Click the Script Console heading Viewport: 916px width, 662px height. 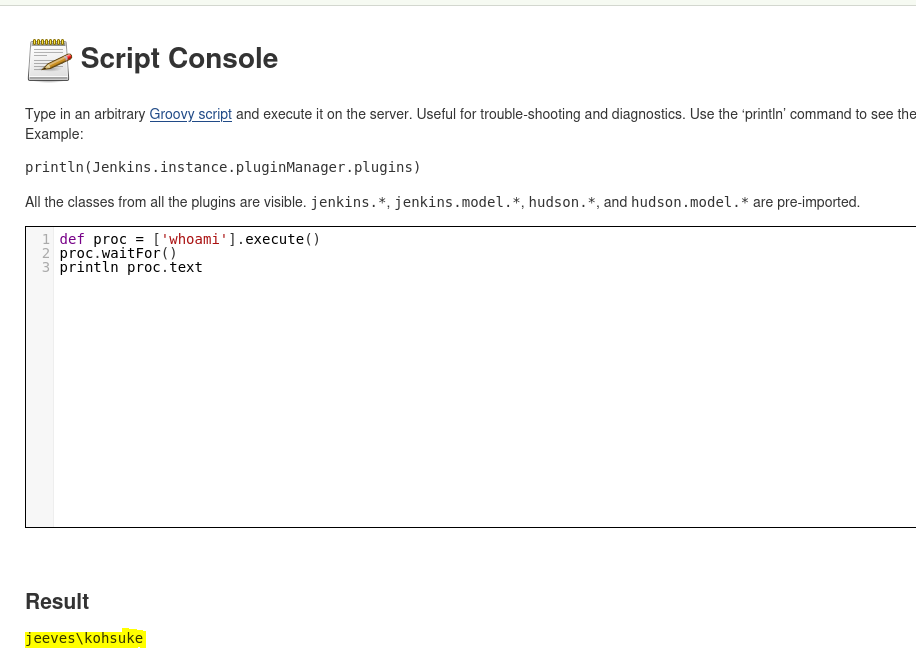point(179,58)
